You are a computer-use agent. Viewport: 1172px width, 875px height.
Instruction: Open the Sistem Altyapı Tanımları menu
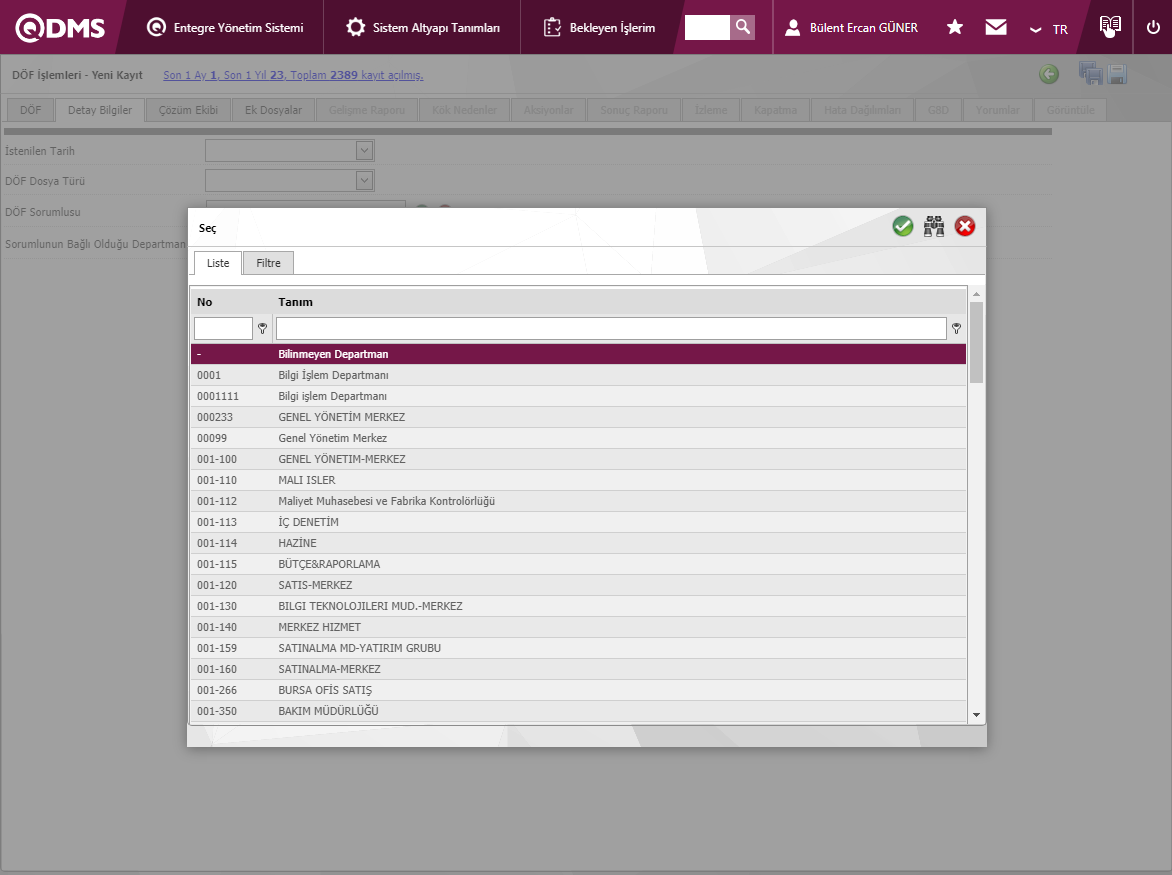[x=423, y=28]
